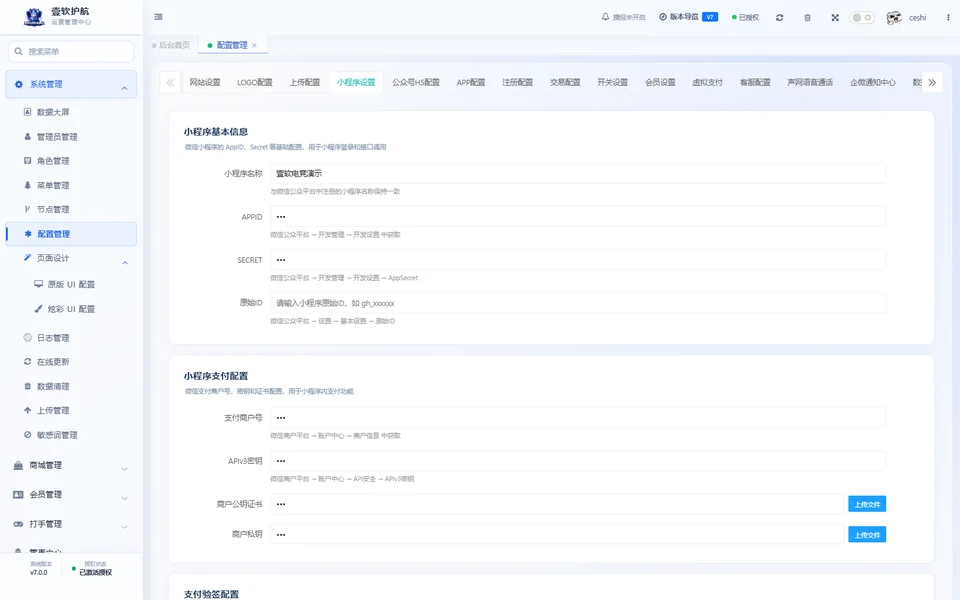Click the trash clear-cache icon in header
Image resolution: width=960 pixels, height=600 pixels.
pyautogui.click(x=808, y=18)
